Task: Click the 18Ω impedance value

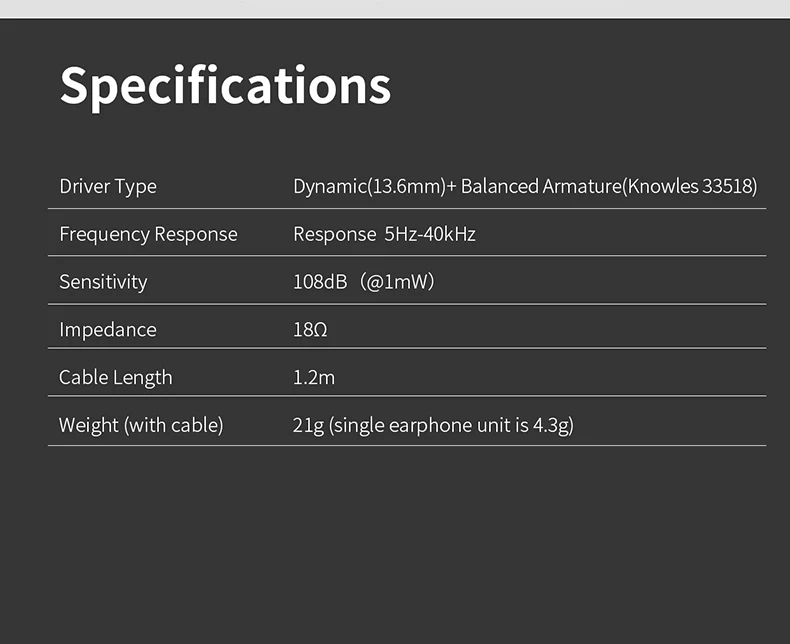Action: 310,329
